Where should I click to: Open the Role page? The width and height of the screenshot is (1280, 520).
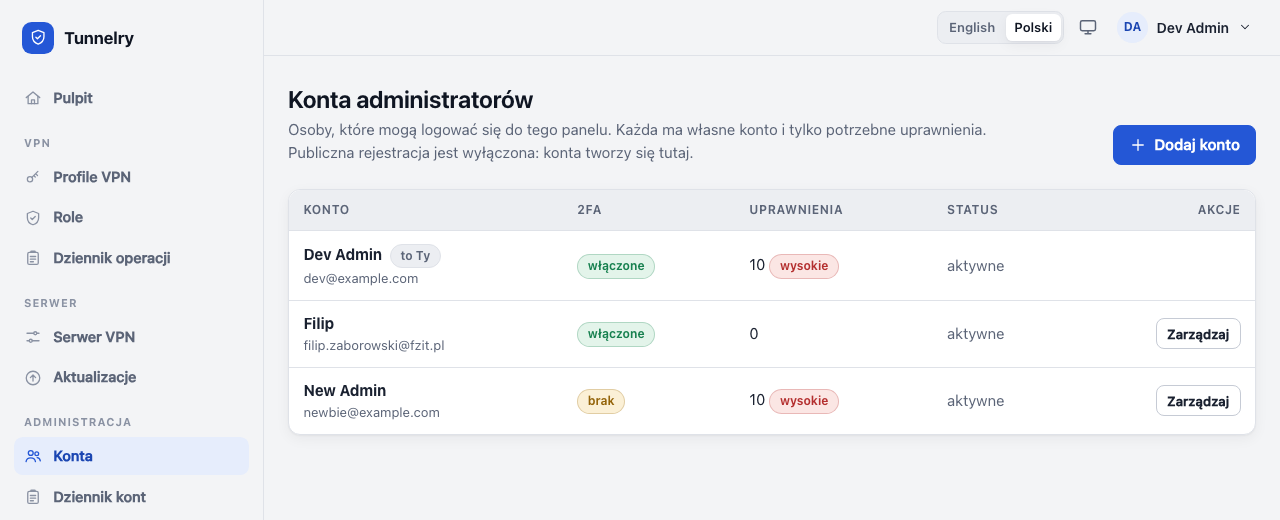pos(131,217)
